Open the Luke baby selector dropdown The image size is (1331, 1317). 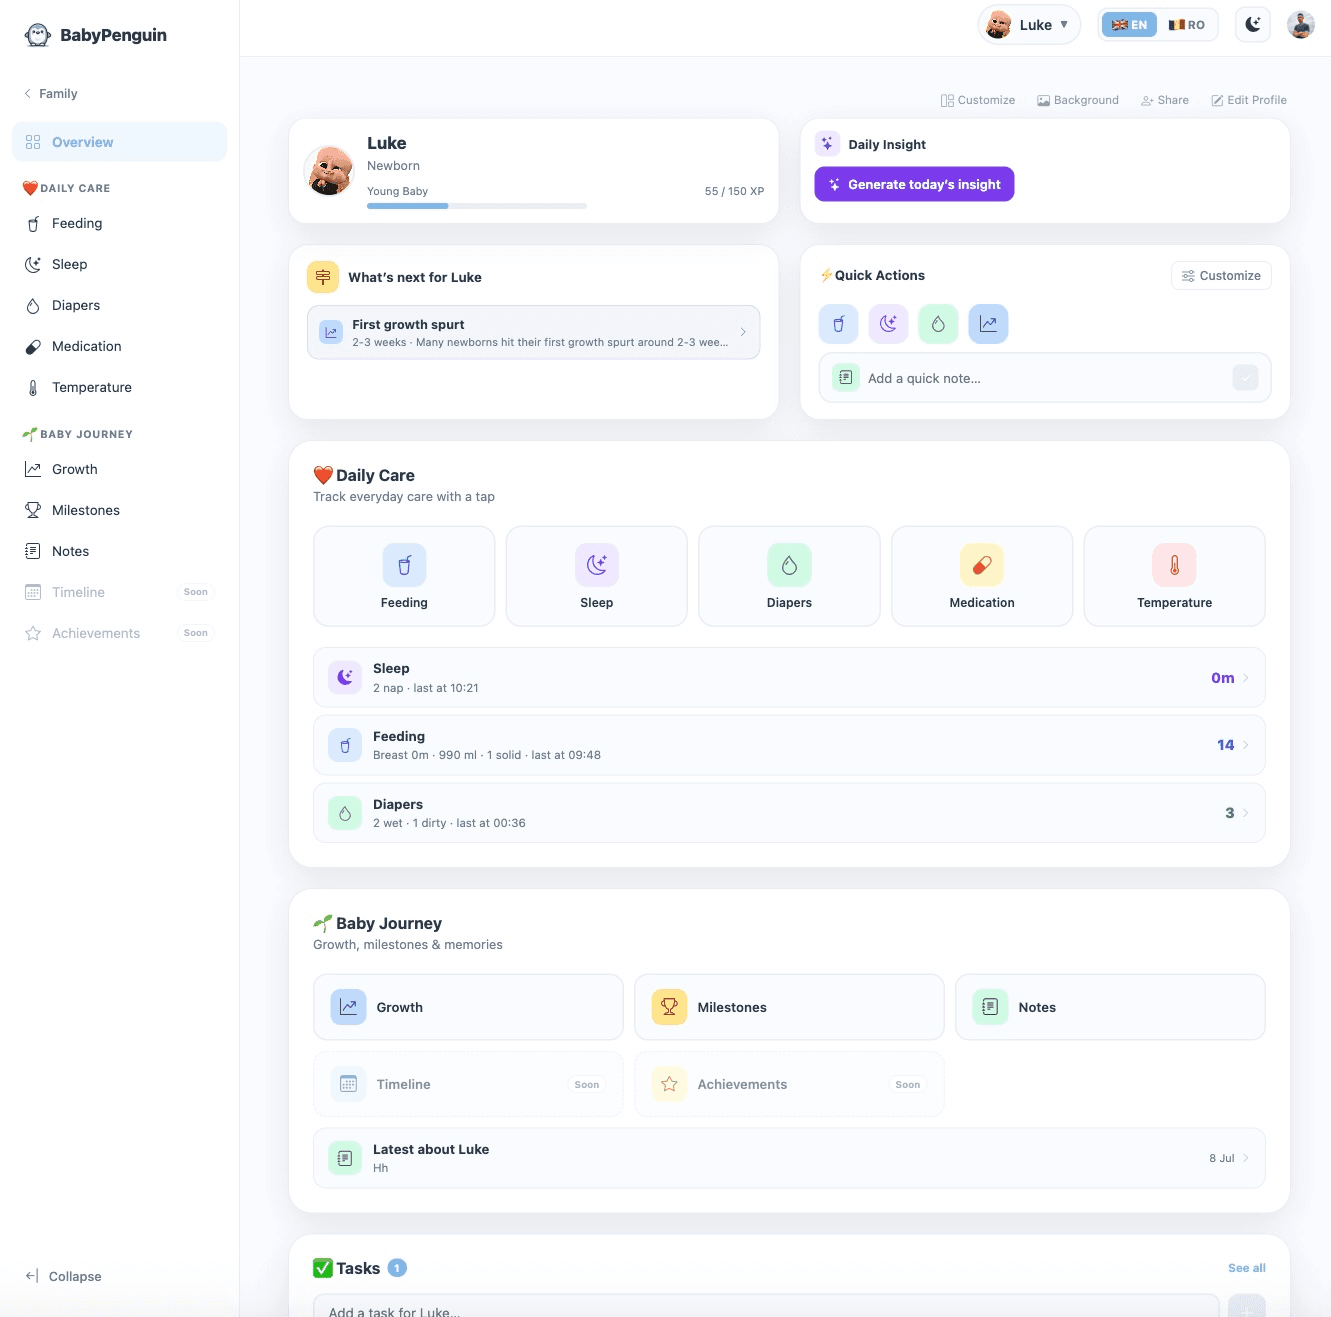coord(1029,25)
